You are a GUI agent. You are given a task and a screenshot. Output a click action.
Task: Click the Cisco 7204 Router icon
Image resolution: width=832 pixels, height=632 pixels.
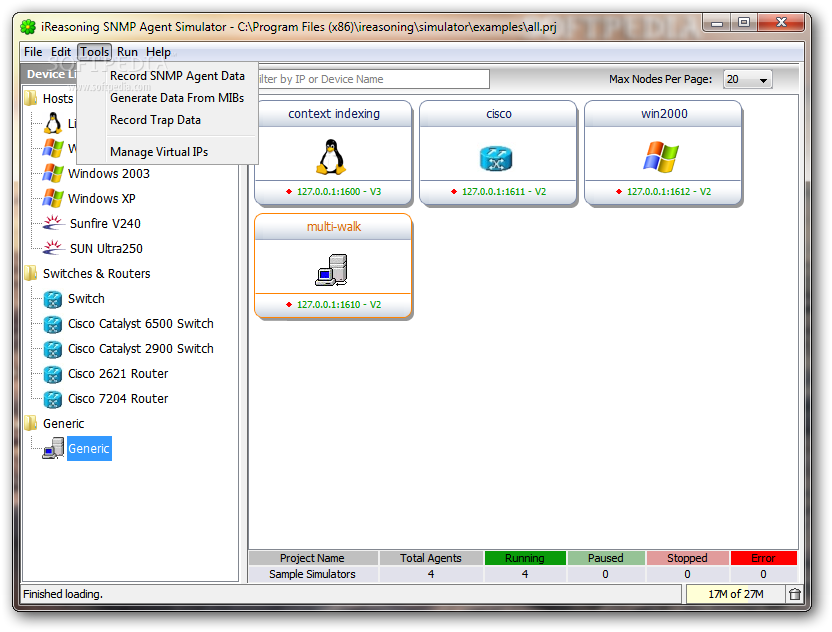click(x=53, y=399)
